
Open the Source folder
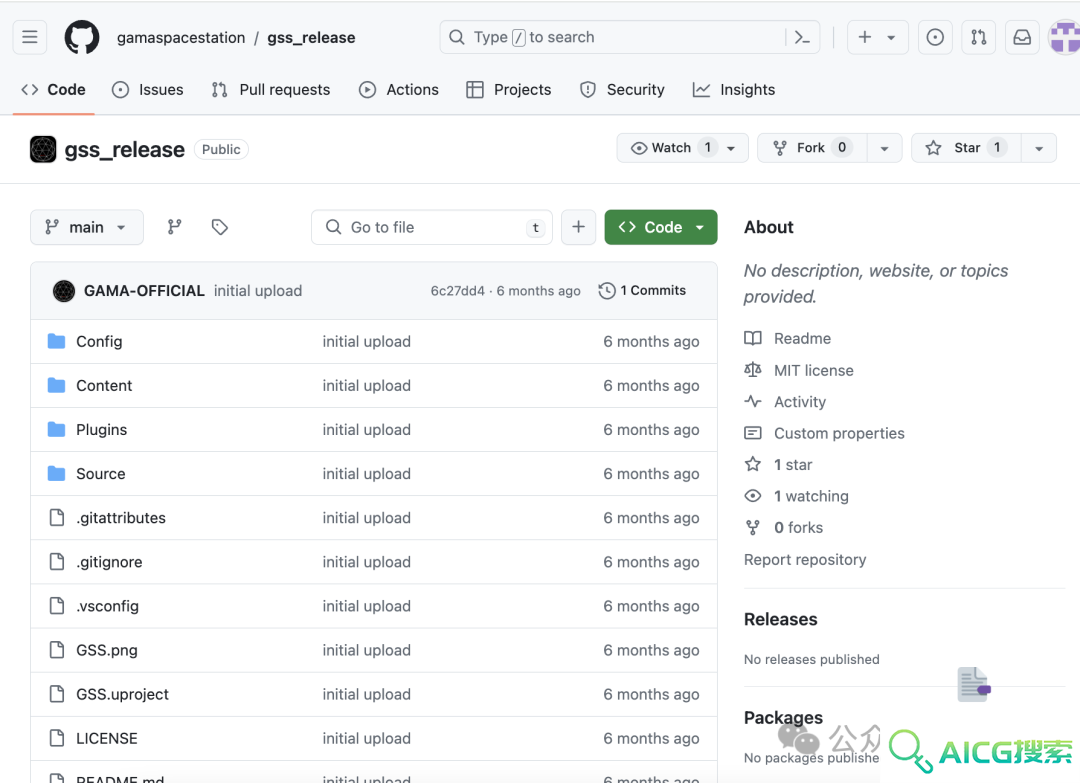[x=101, y=474]
